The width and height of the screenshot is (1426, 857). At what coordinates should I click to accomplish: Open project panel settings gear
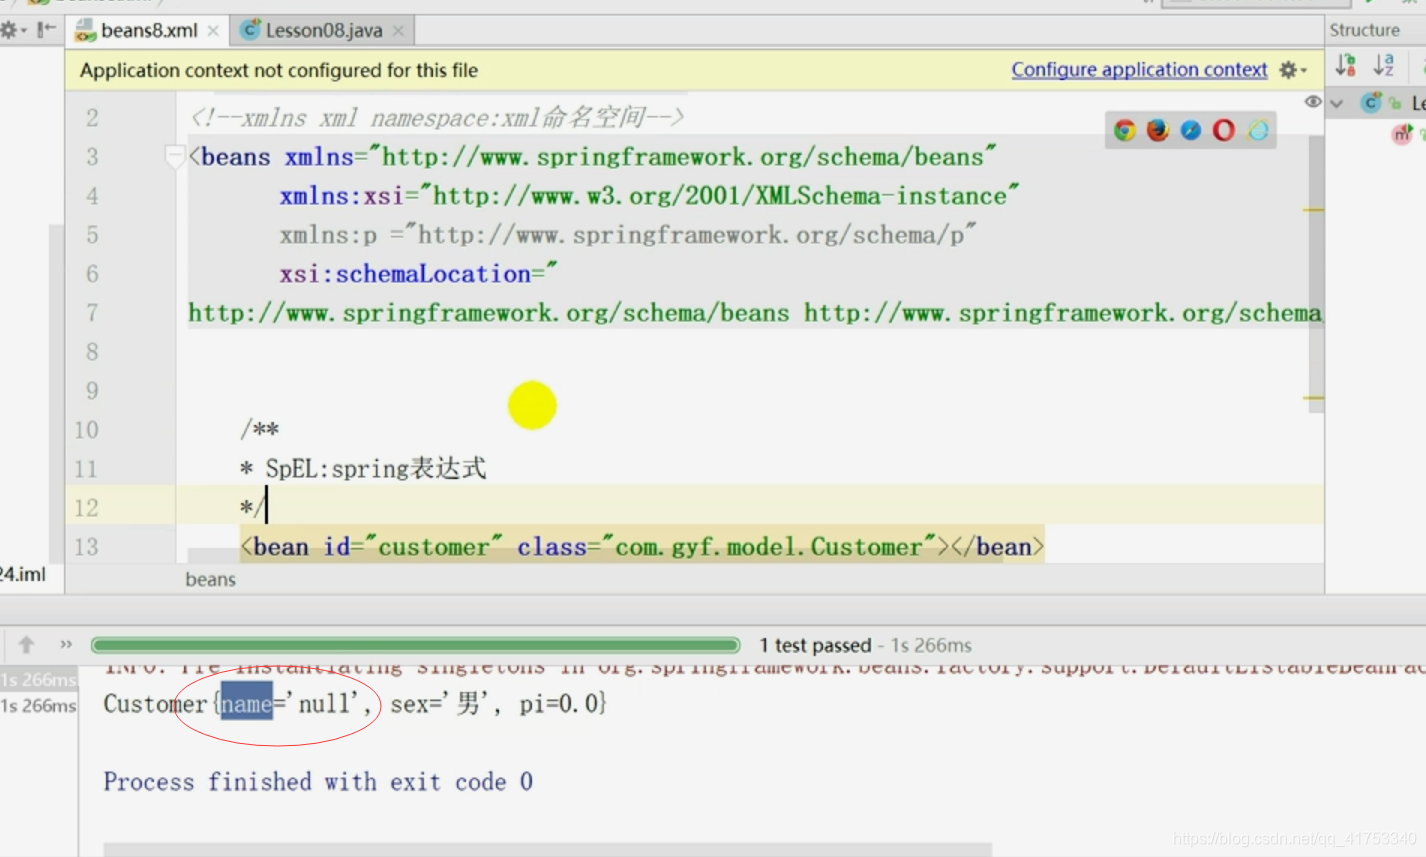[x=11, y=30]
